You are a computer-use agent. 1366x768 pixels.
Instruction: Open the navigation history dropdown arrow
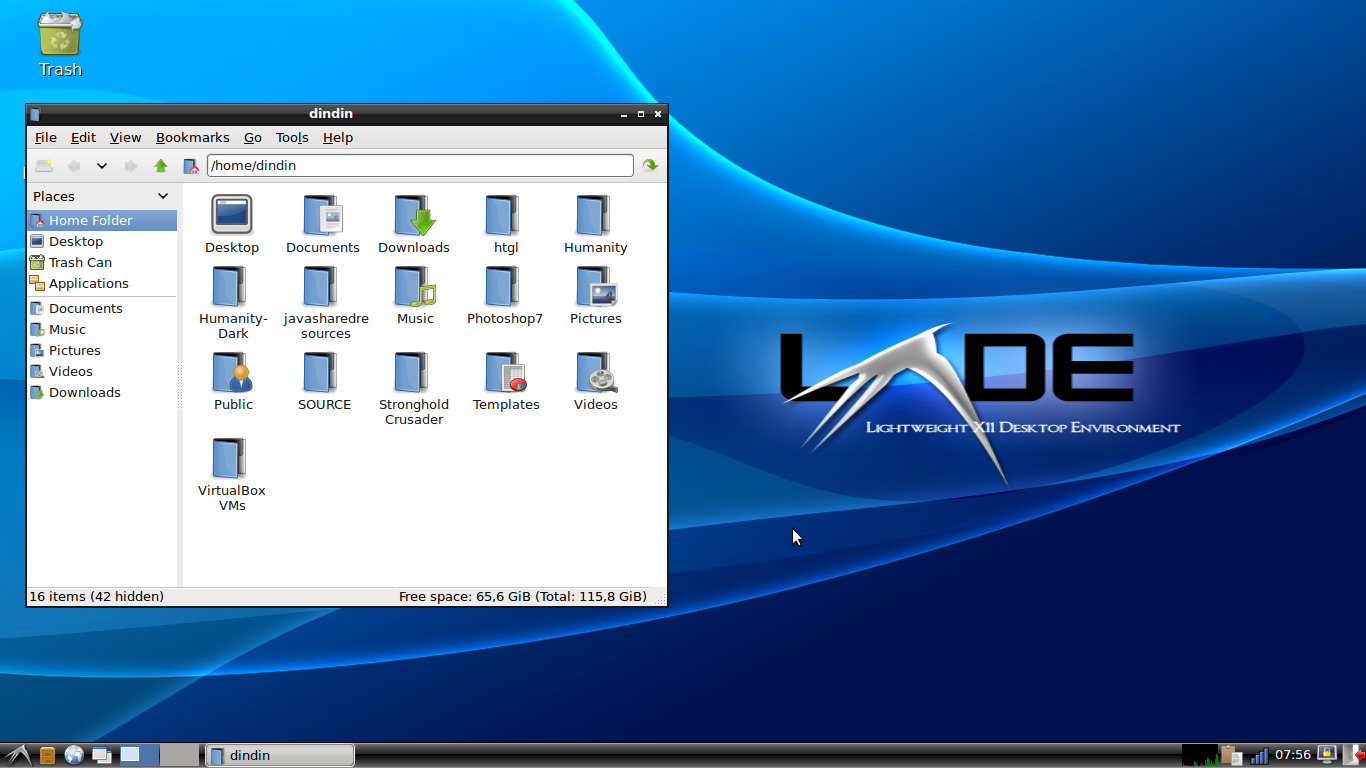(x=102, y=166)
